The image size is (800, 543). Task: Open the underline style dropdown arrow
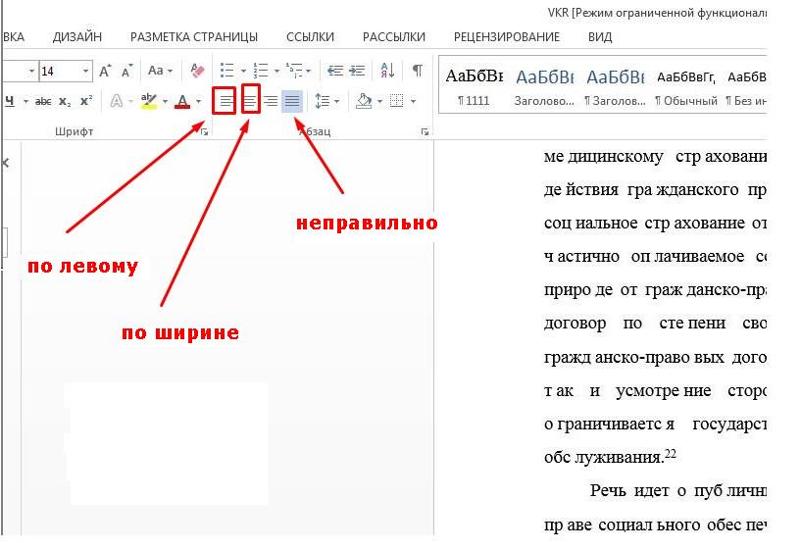(x=26, y=102)
